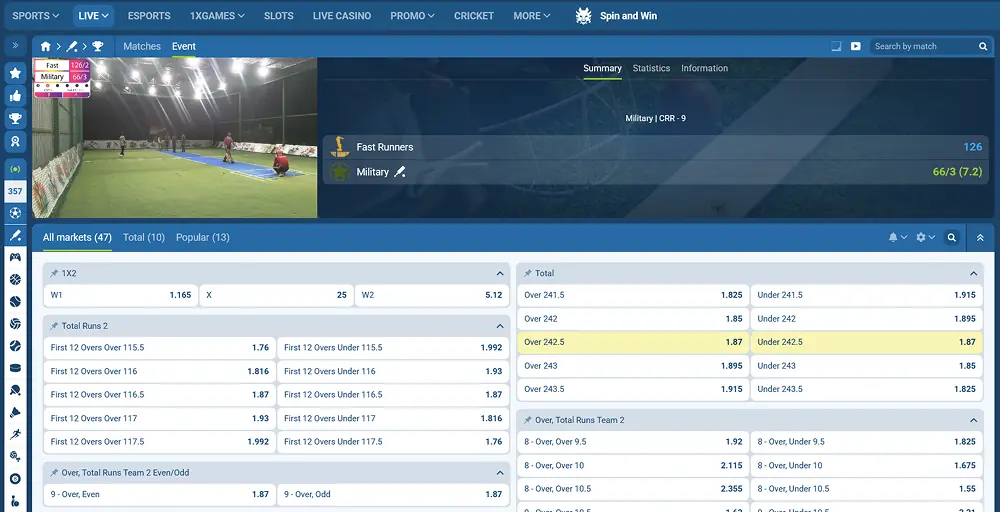This screenshot has width=1000, height=512.
Task: Toggle the mini window layout icon
Action: (x=836, y=47)
